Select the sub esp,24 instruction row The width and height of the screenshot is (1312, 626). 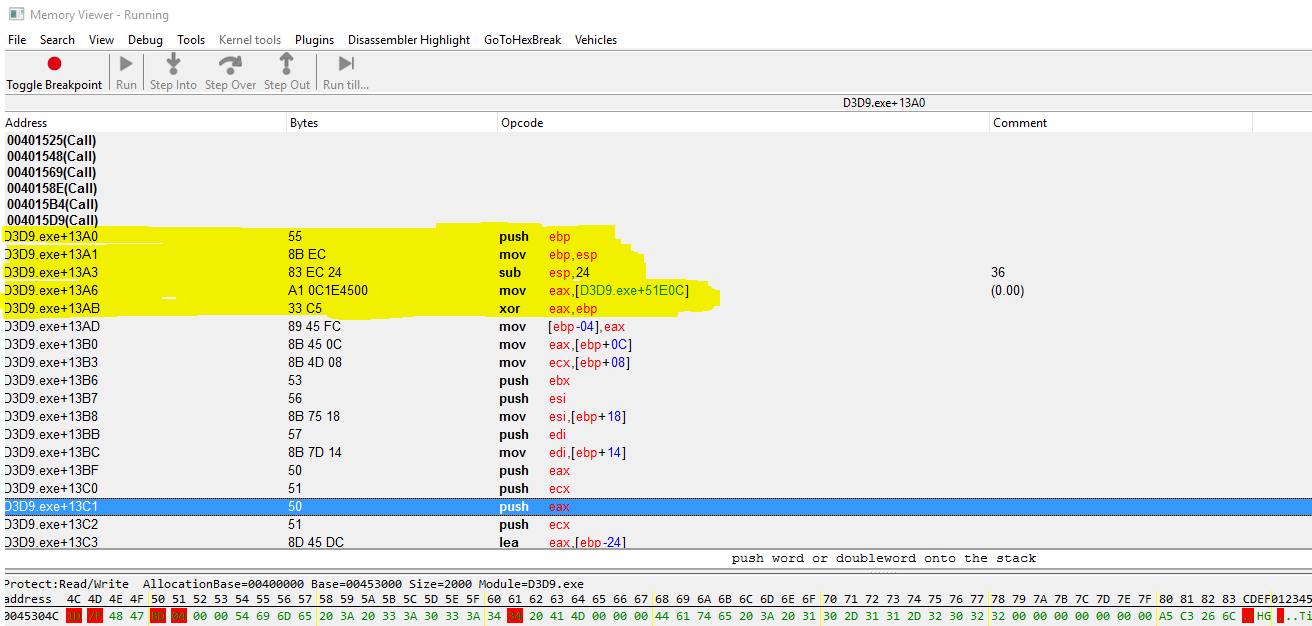[x=300, y=273]
